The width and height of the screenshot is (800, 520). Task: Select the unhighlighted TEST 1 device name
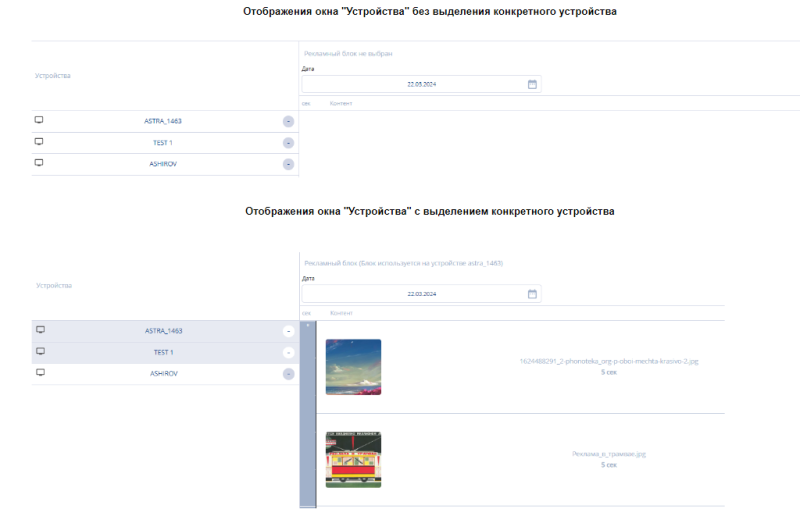[163, 142]
